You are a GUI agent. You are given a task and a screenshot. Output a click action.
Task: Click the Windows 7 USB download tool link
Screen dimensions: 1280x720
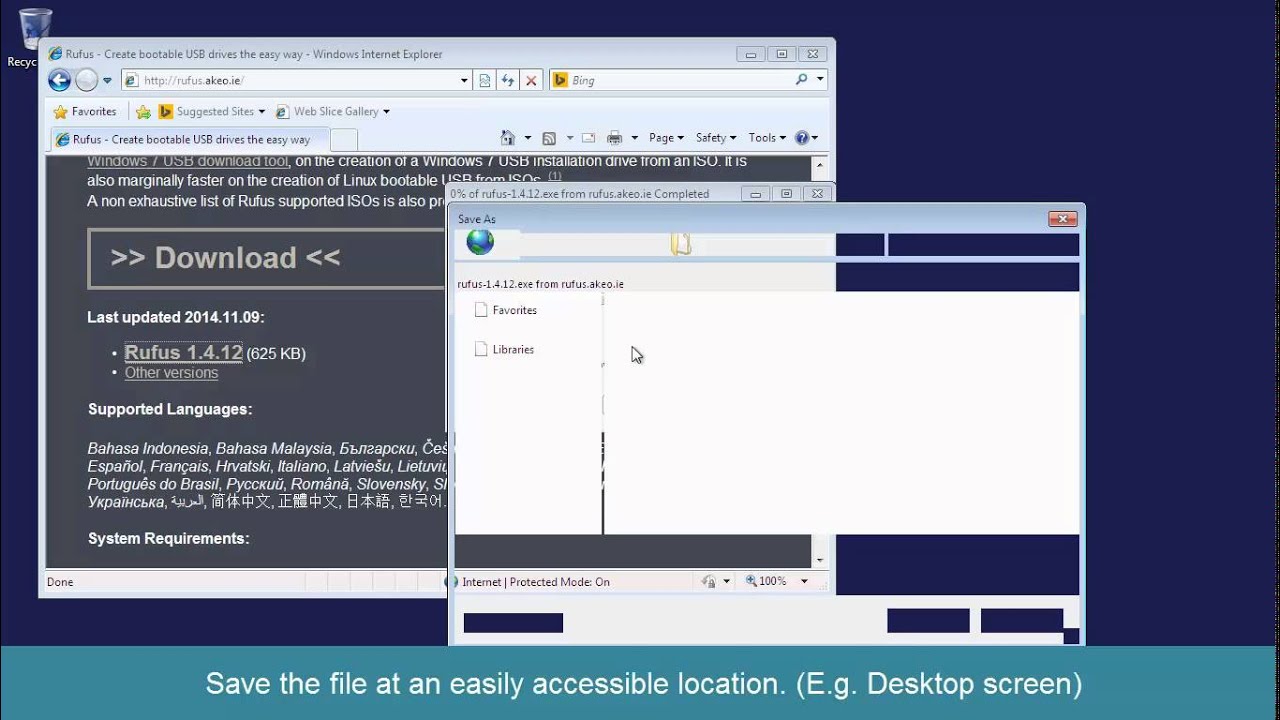(x=188, y=161)
